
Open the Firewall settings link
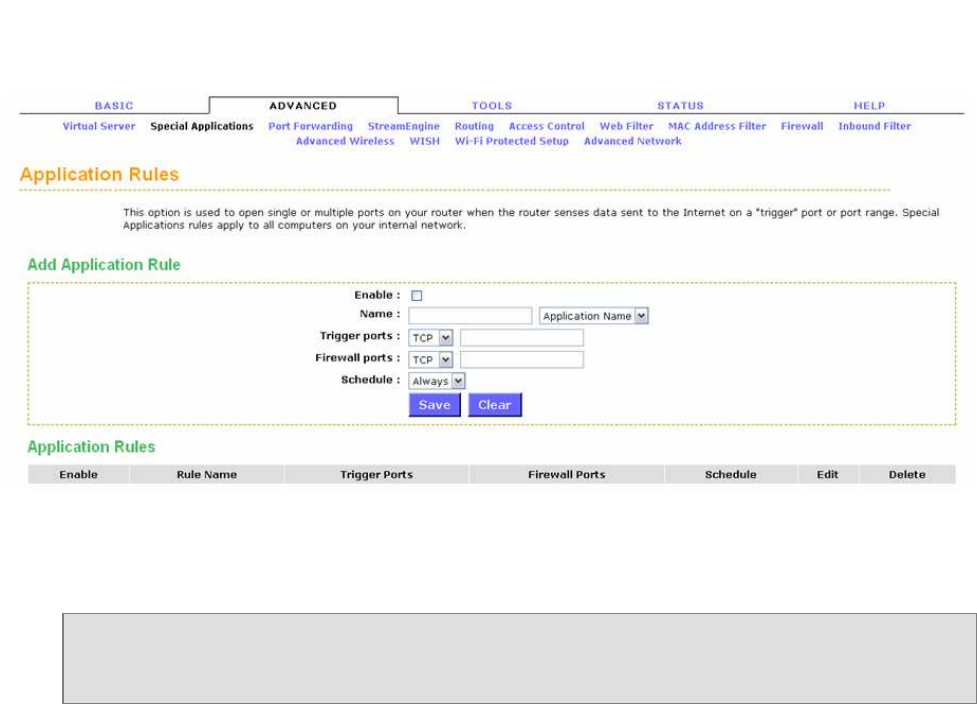pyautogui.click(x=802, y=126)
